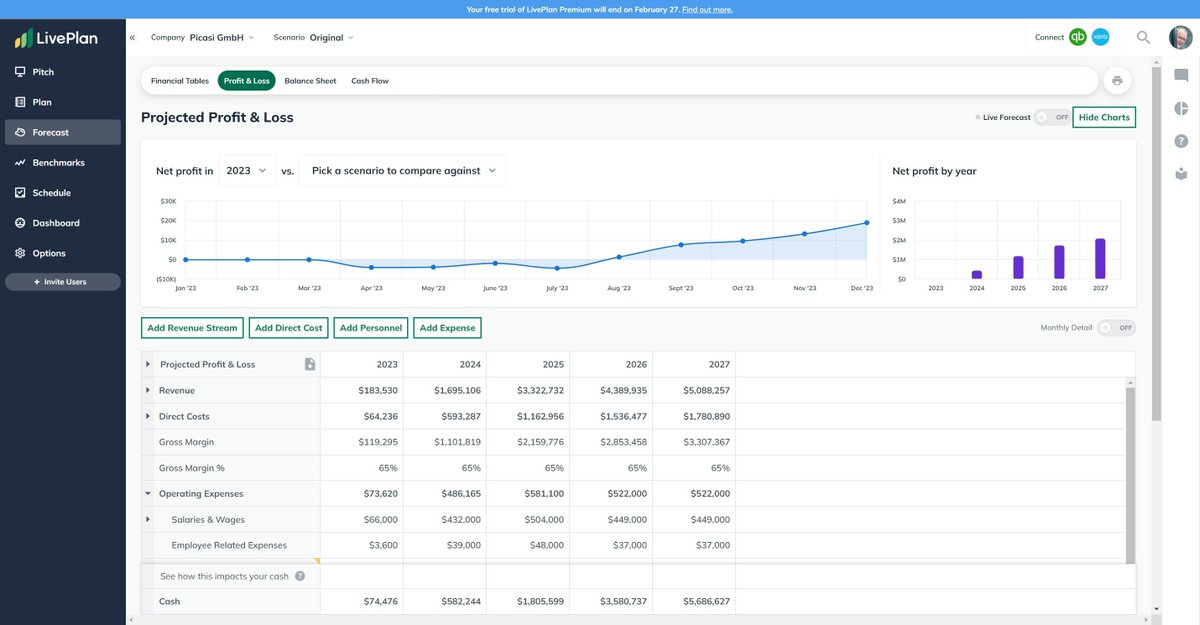The width and height of the screenshot is (1200, 625).
Task: Click the info icon beside cash impact text
Action: tap(300, 576)
